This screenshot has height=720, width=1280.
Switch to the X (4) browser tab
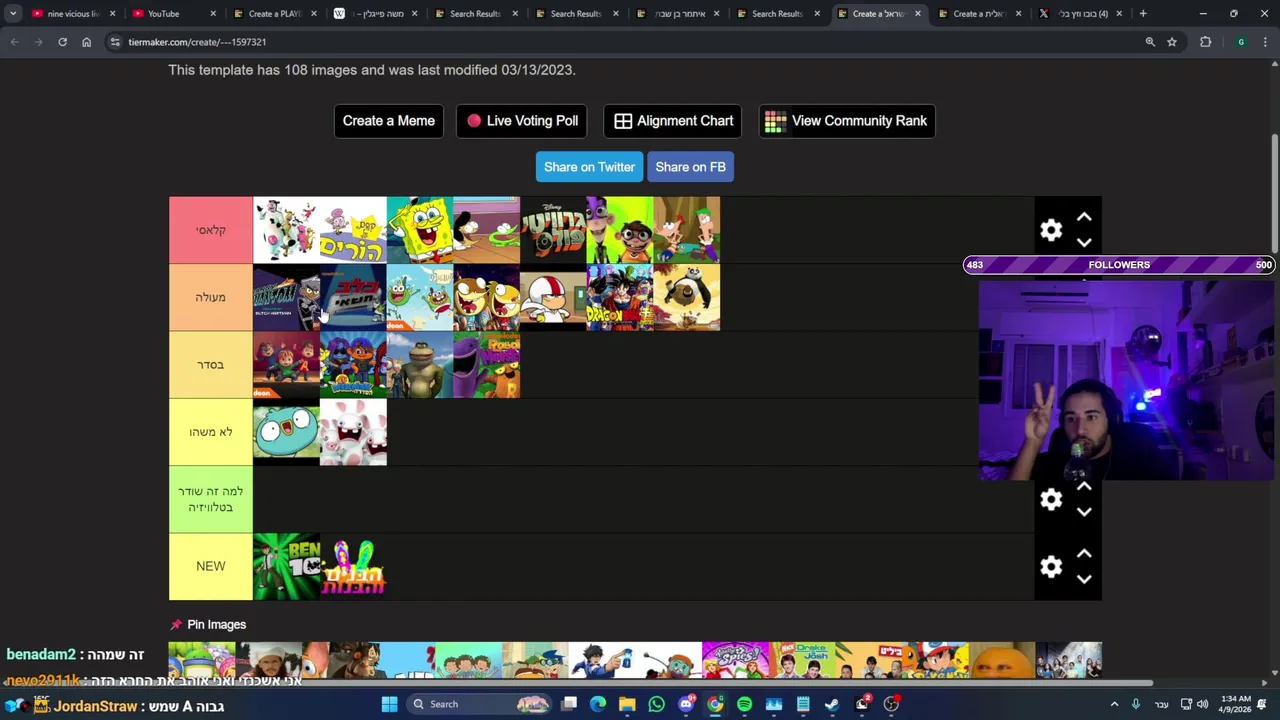1079,14
